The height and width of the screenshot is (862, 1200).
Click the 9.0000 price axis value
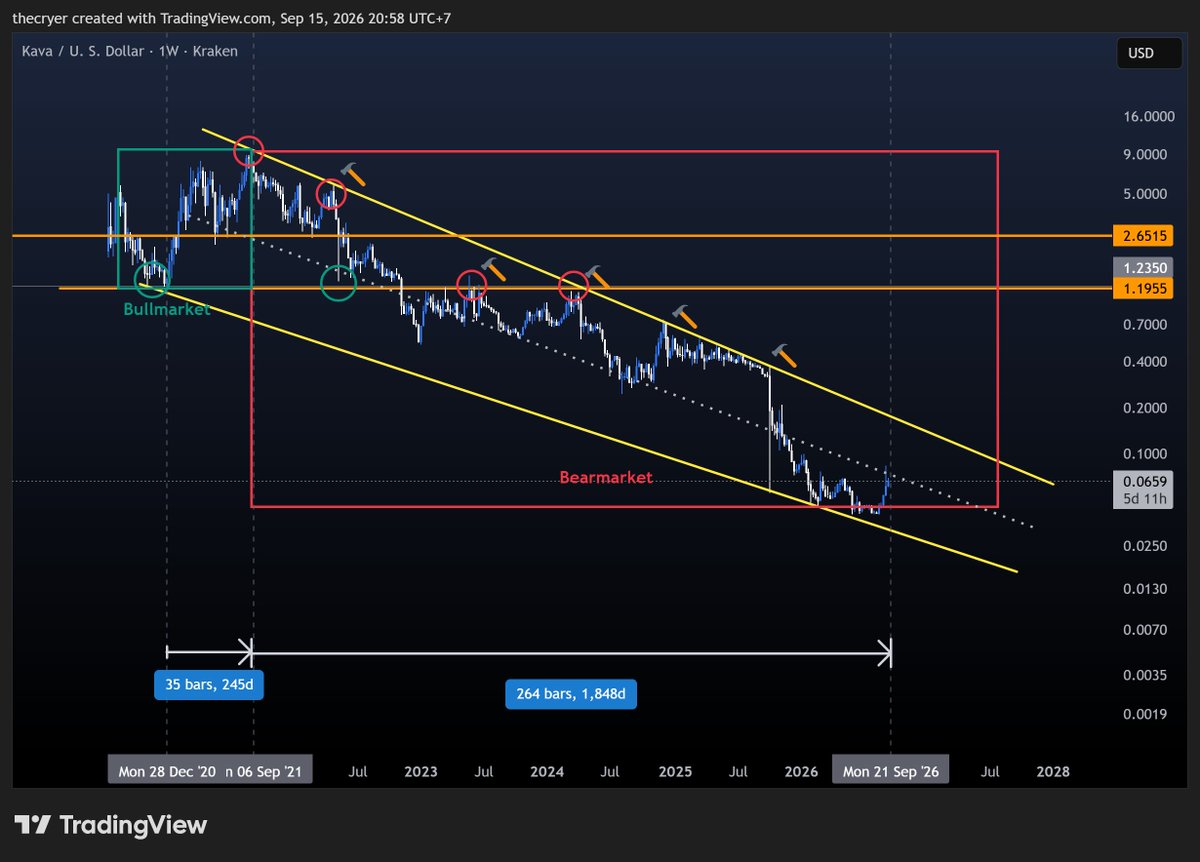(1146, 155)
